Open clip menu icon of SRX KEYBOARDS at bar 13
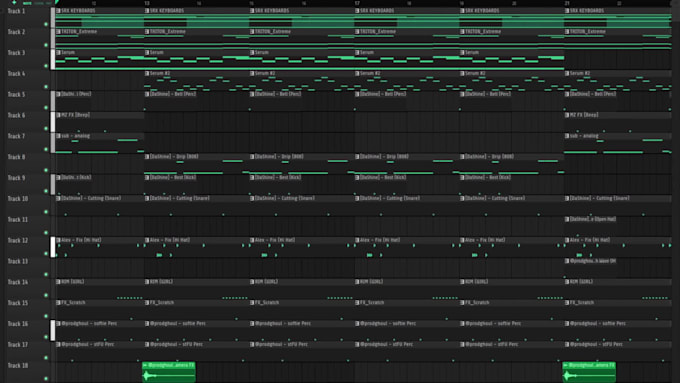 click(x=147, y=10)
